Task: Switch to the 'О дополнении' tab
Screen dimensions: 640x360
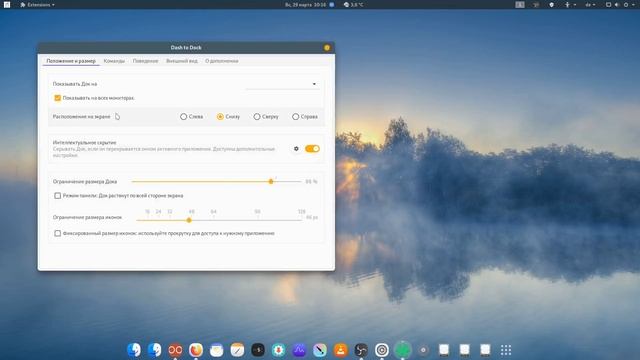Action: coord(222,61)
